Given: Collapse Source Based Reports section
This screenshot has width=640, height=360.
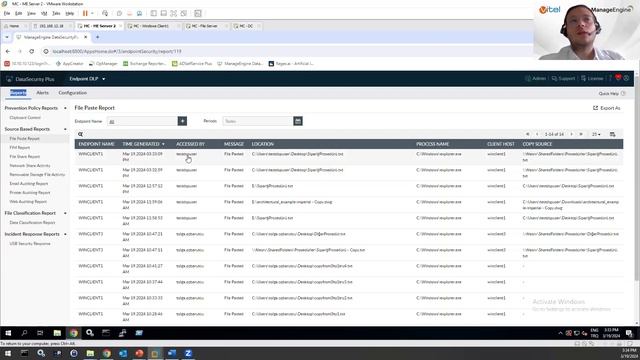Looking at the screenshot, I should (65, 129).
